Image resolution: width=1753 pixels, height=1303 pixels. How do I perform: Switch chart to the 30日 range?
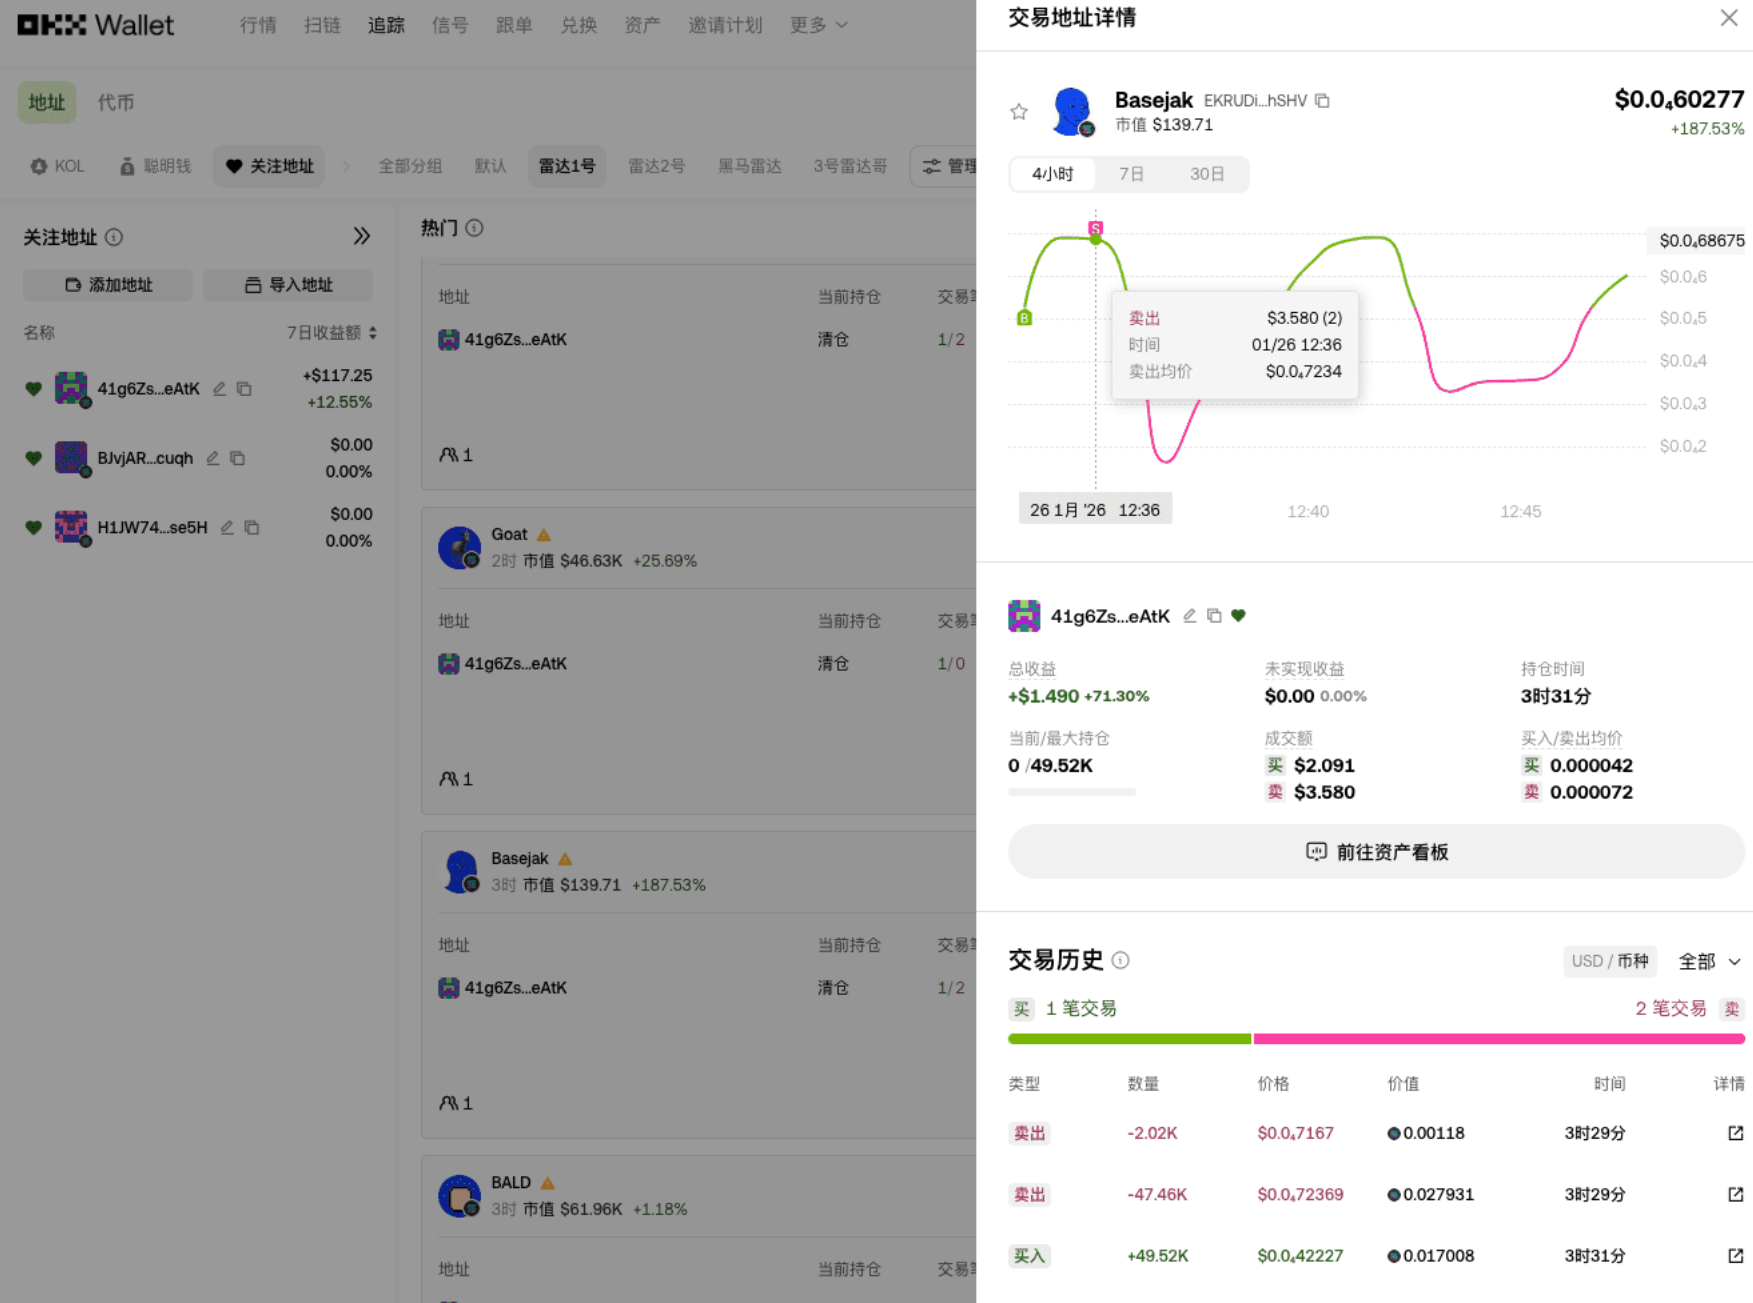point(1206,174)
